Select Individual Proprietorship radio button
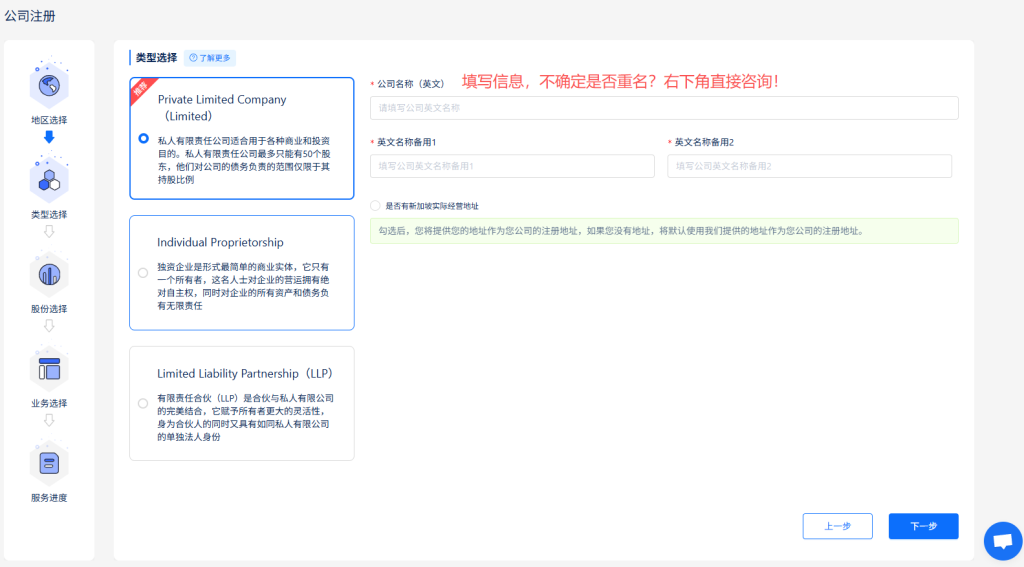Screen dimensions: 1024x567 [x=143, y=273]
